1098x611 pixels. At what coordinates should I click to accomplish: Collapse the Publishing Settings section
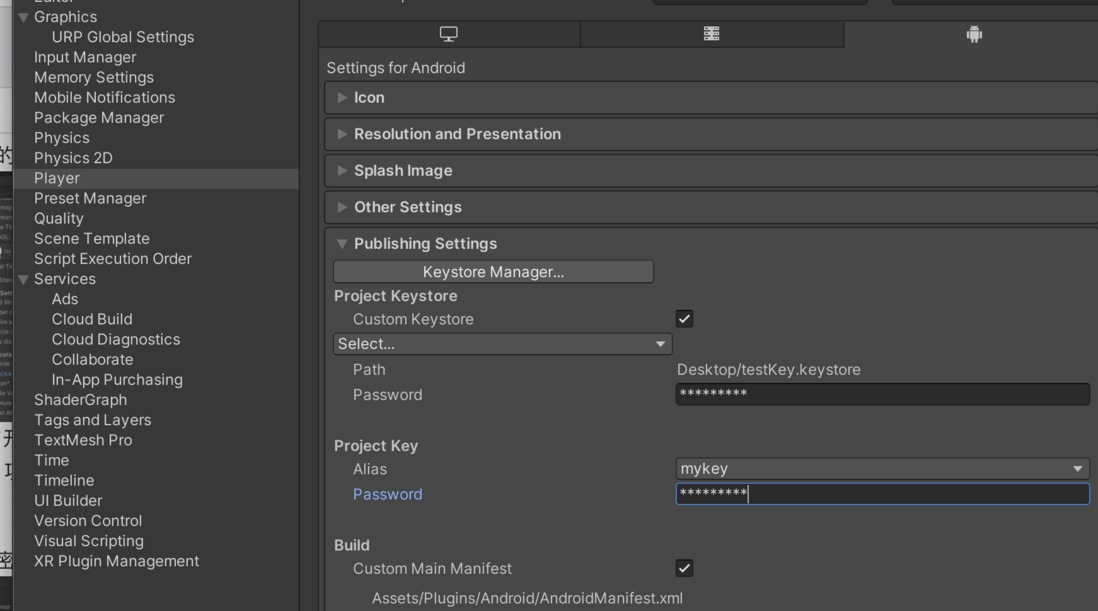[341, 243]
